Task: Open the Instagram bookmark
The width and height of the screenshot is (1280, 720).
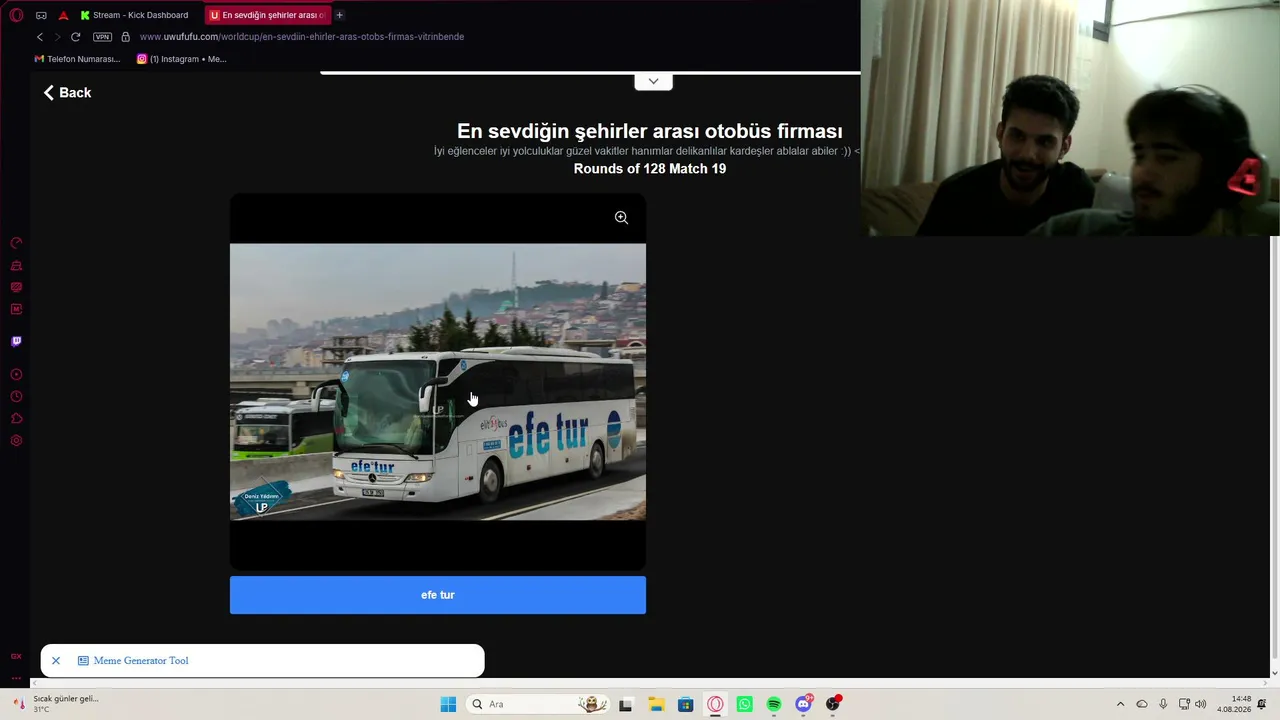Action: coord(182,59)
